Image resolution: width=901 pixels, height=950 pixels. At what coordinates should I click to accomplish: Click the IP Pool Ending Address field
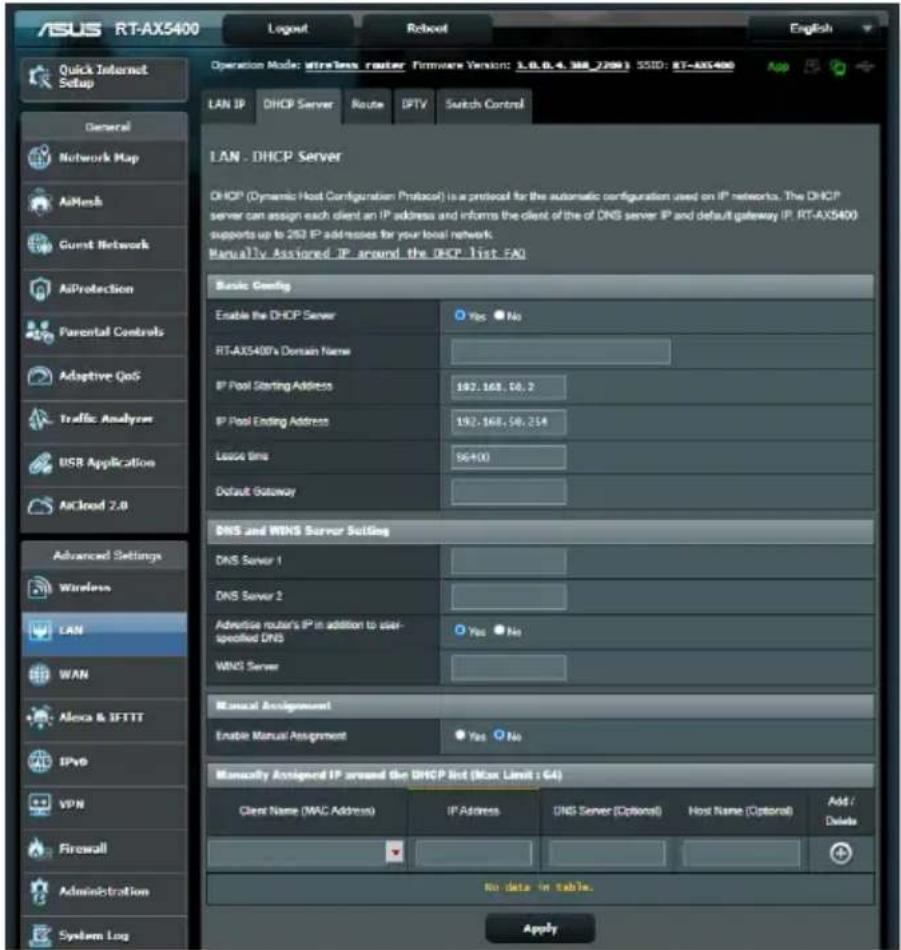pos(508,422)
